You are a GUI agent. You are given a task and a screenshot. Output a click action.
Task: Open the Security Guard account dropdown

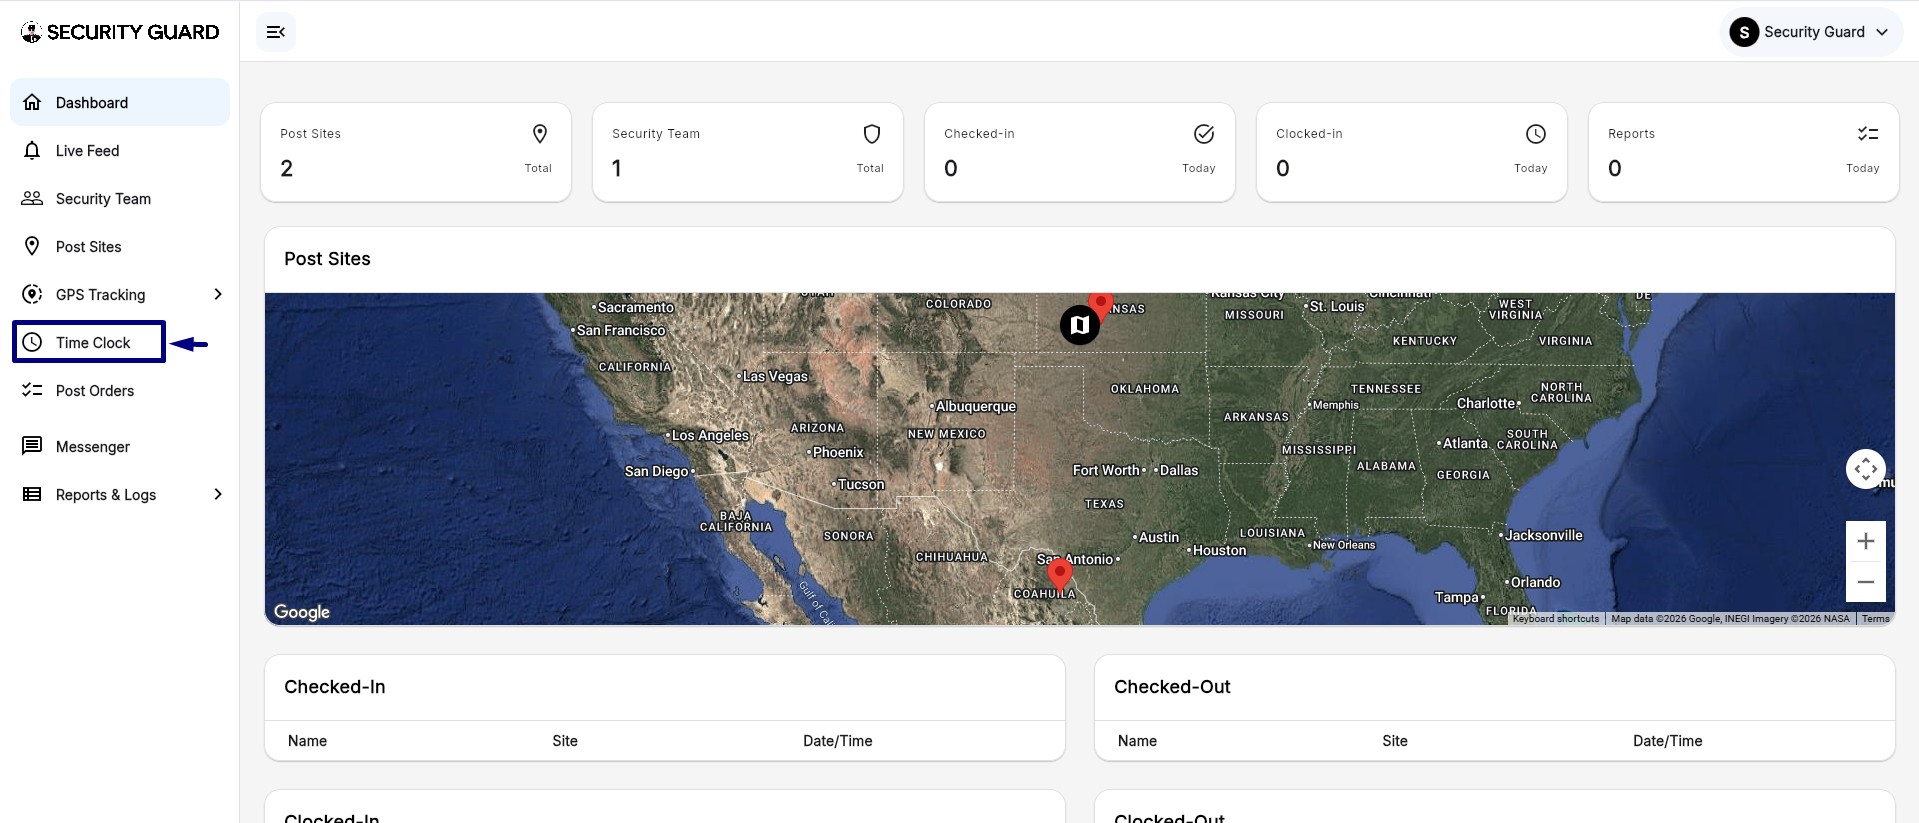pos(1811,32)
